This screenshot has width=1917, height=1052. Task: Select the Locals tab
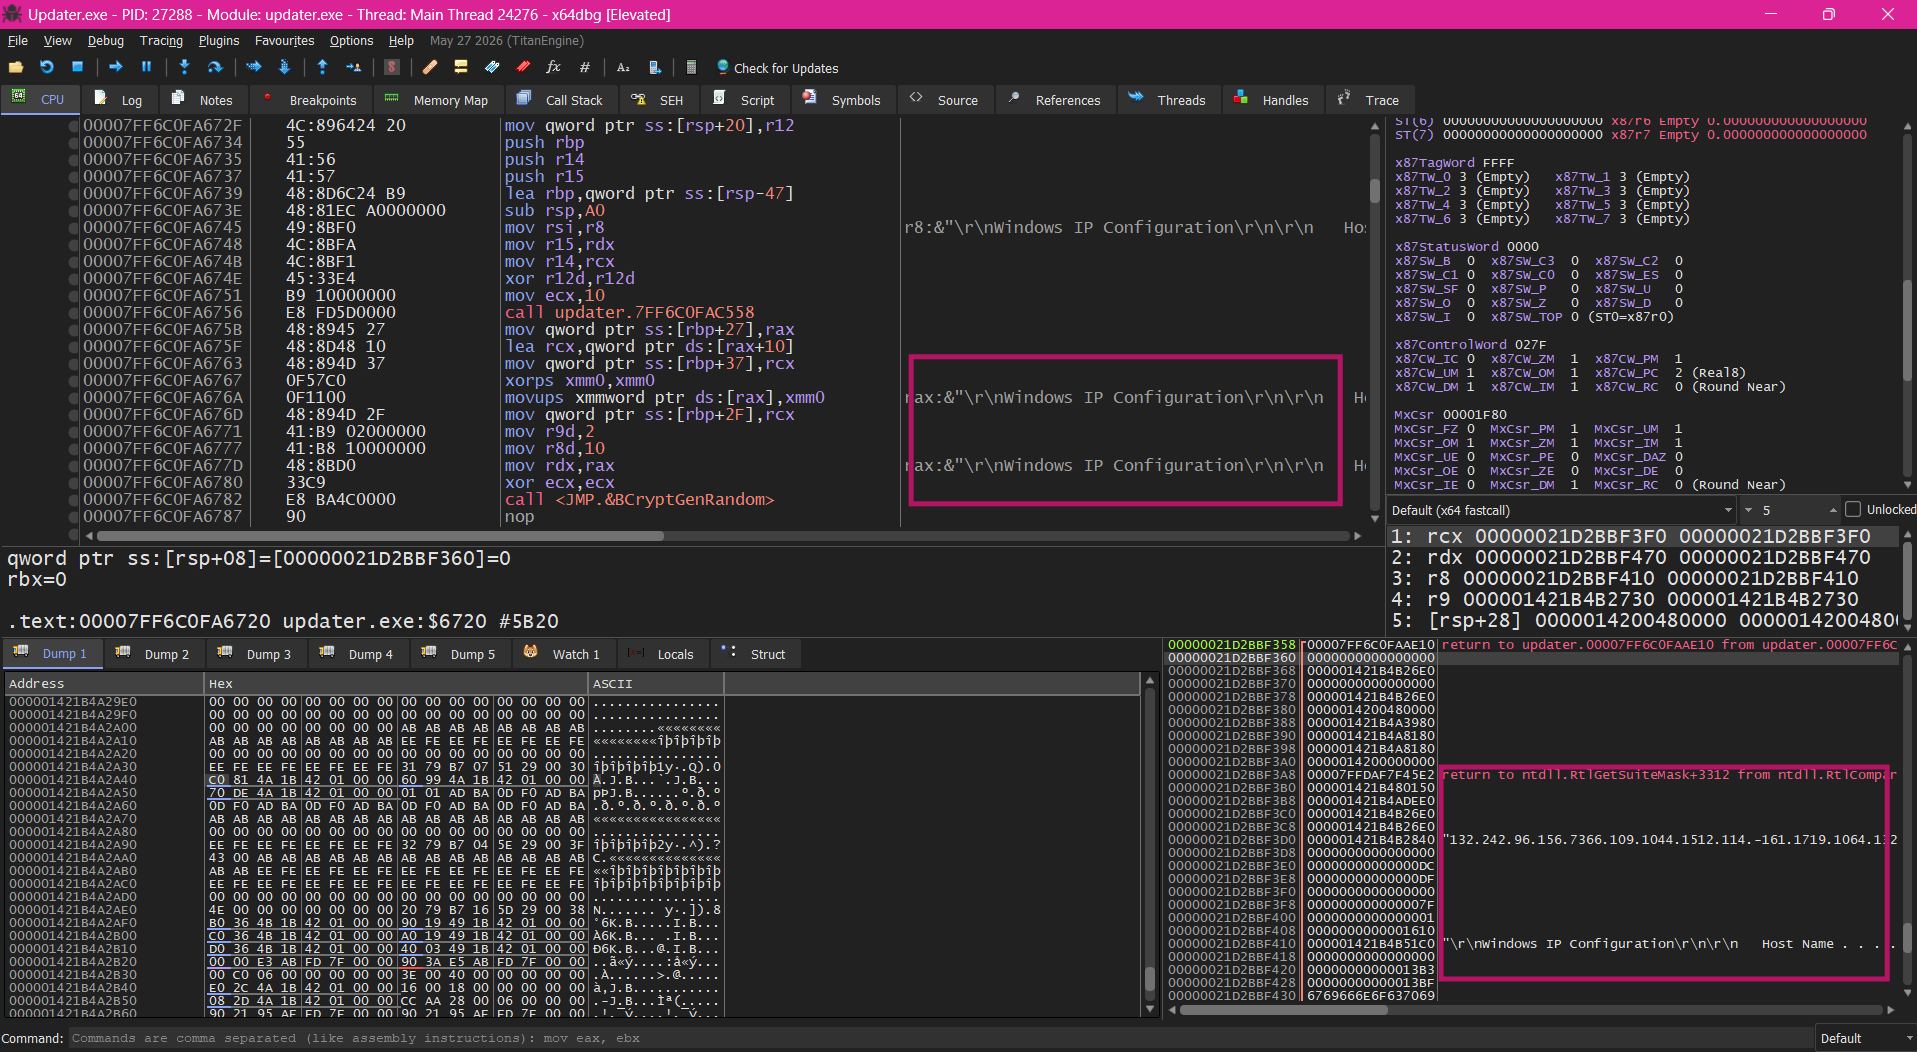point(661,654)
